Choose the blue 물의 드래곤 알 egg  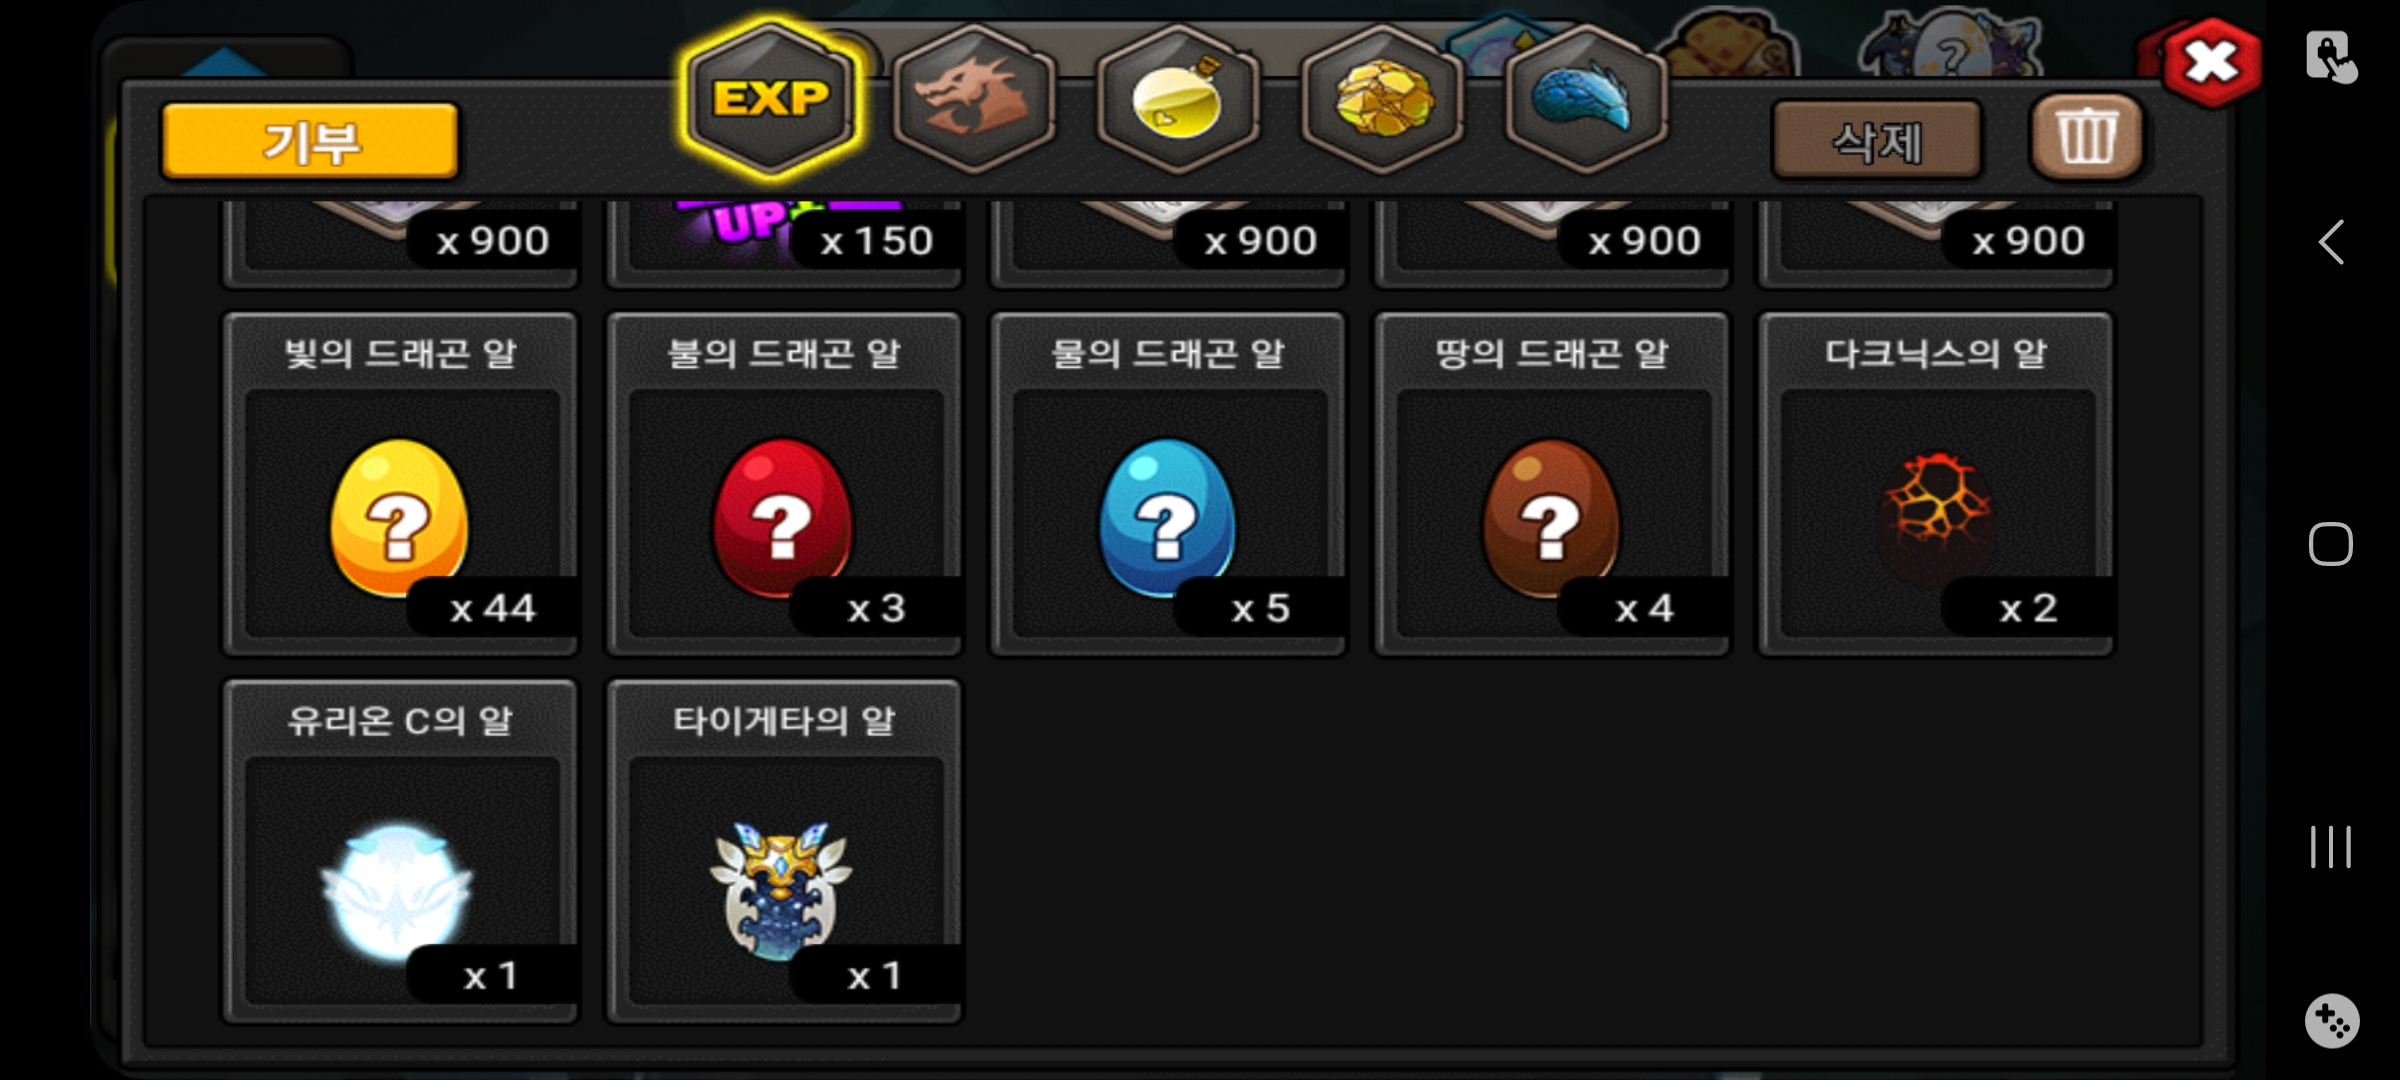pos(1168,485)
